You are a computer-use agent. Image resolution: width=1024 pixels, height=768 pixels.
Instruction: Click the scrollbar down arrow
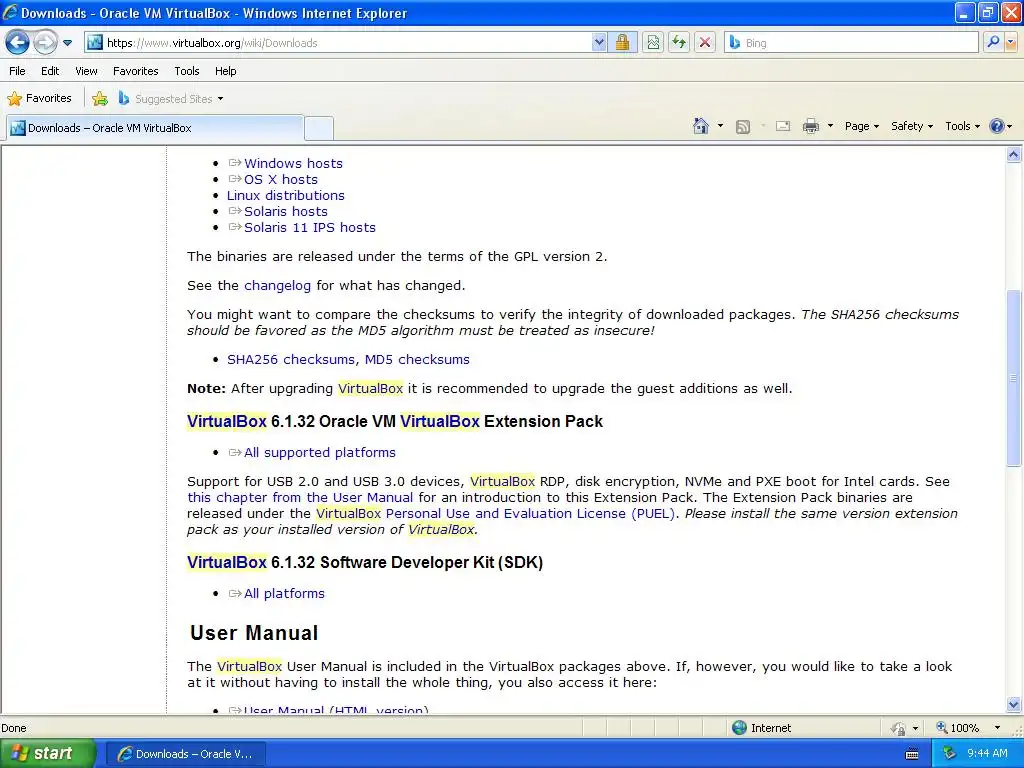1014,704
